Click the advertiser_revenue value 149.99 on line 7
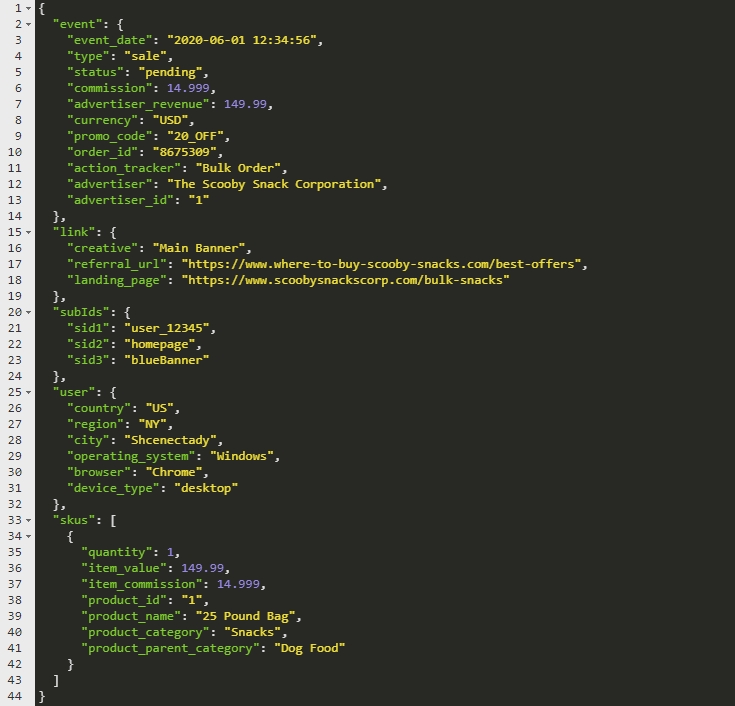Viewport: 735px width, 706px height. (245, 104)
